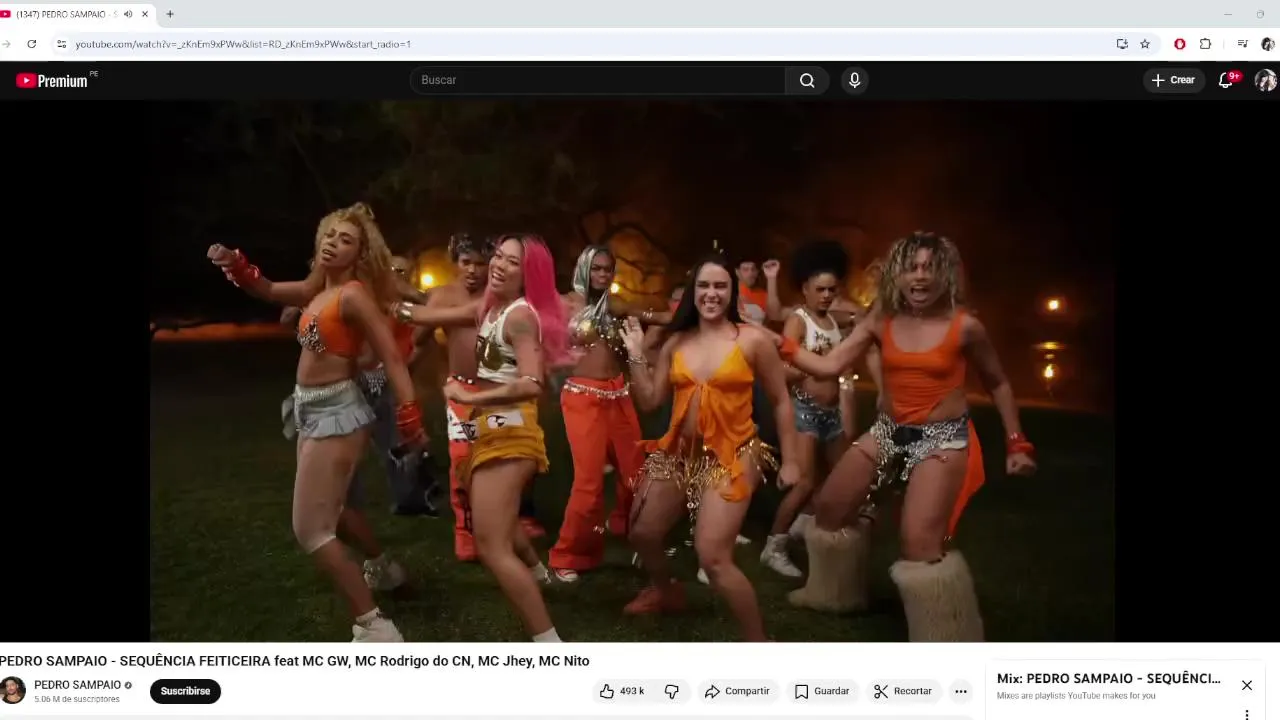Open PEDRO SAMPAIO channel avatar
Image resolution: width=1280 pixels, height=720 pixels.
[12, 690]
